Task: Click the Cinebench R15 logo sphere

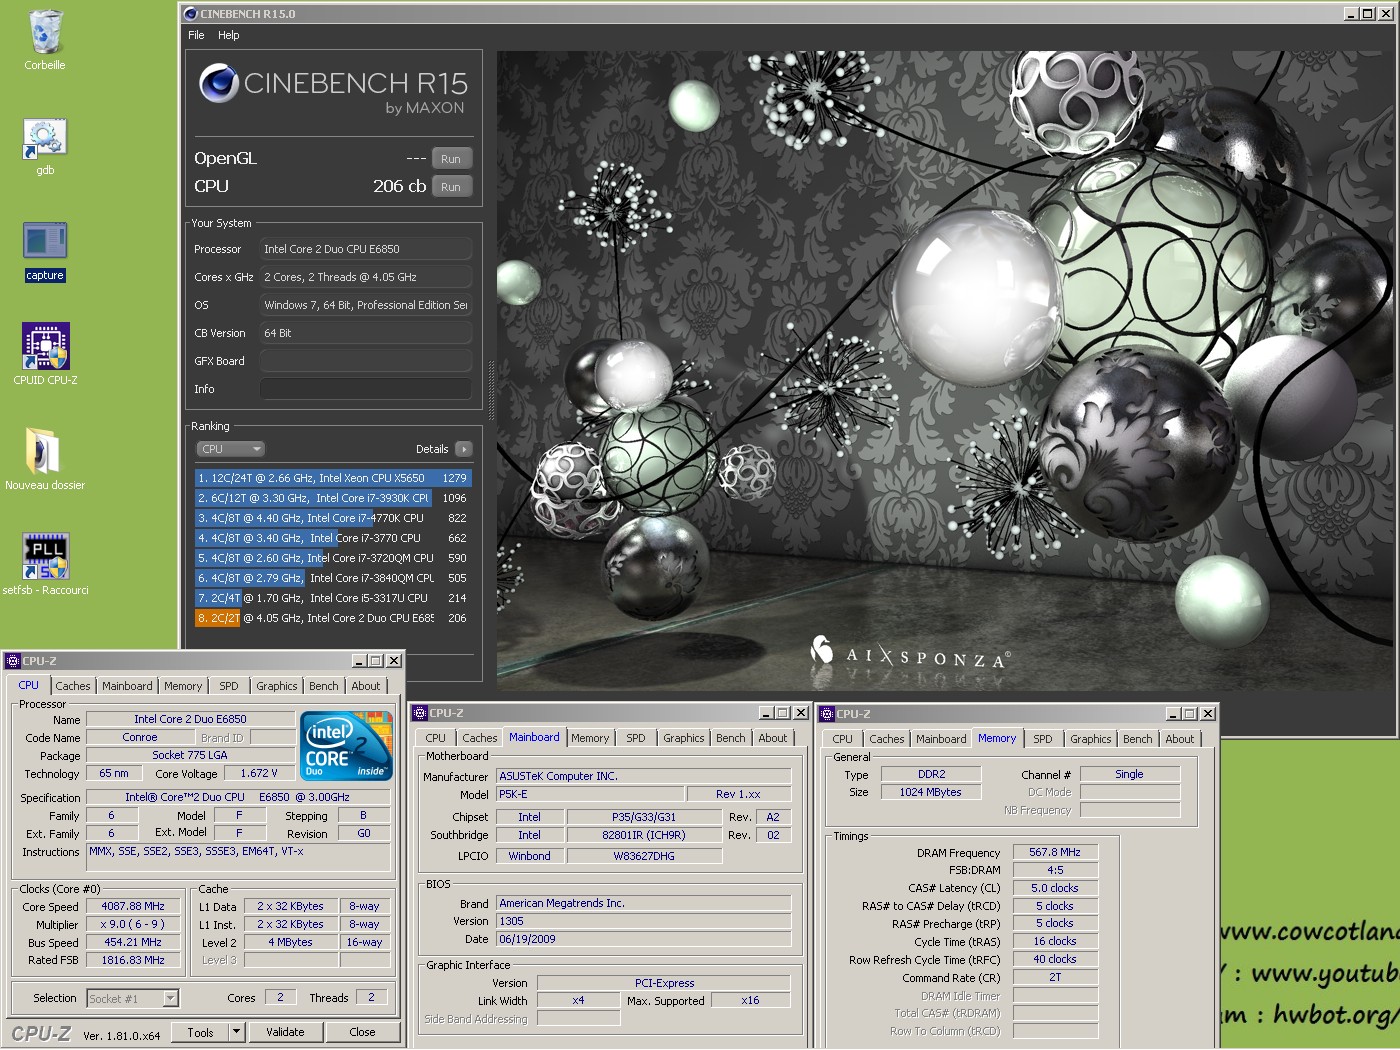Action: [x=218, y=84]
